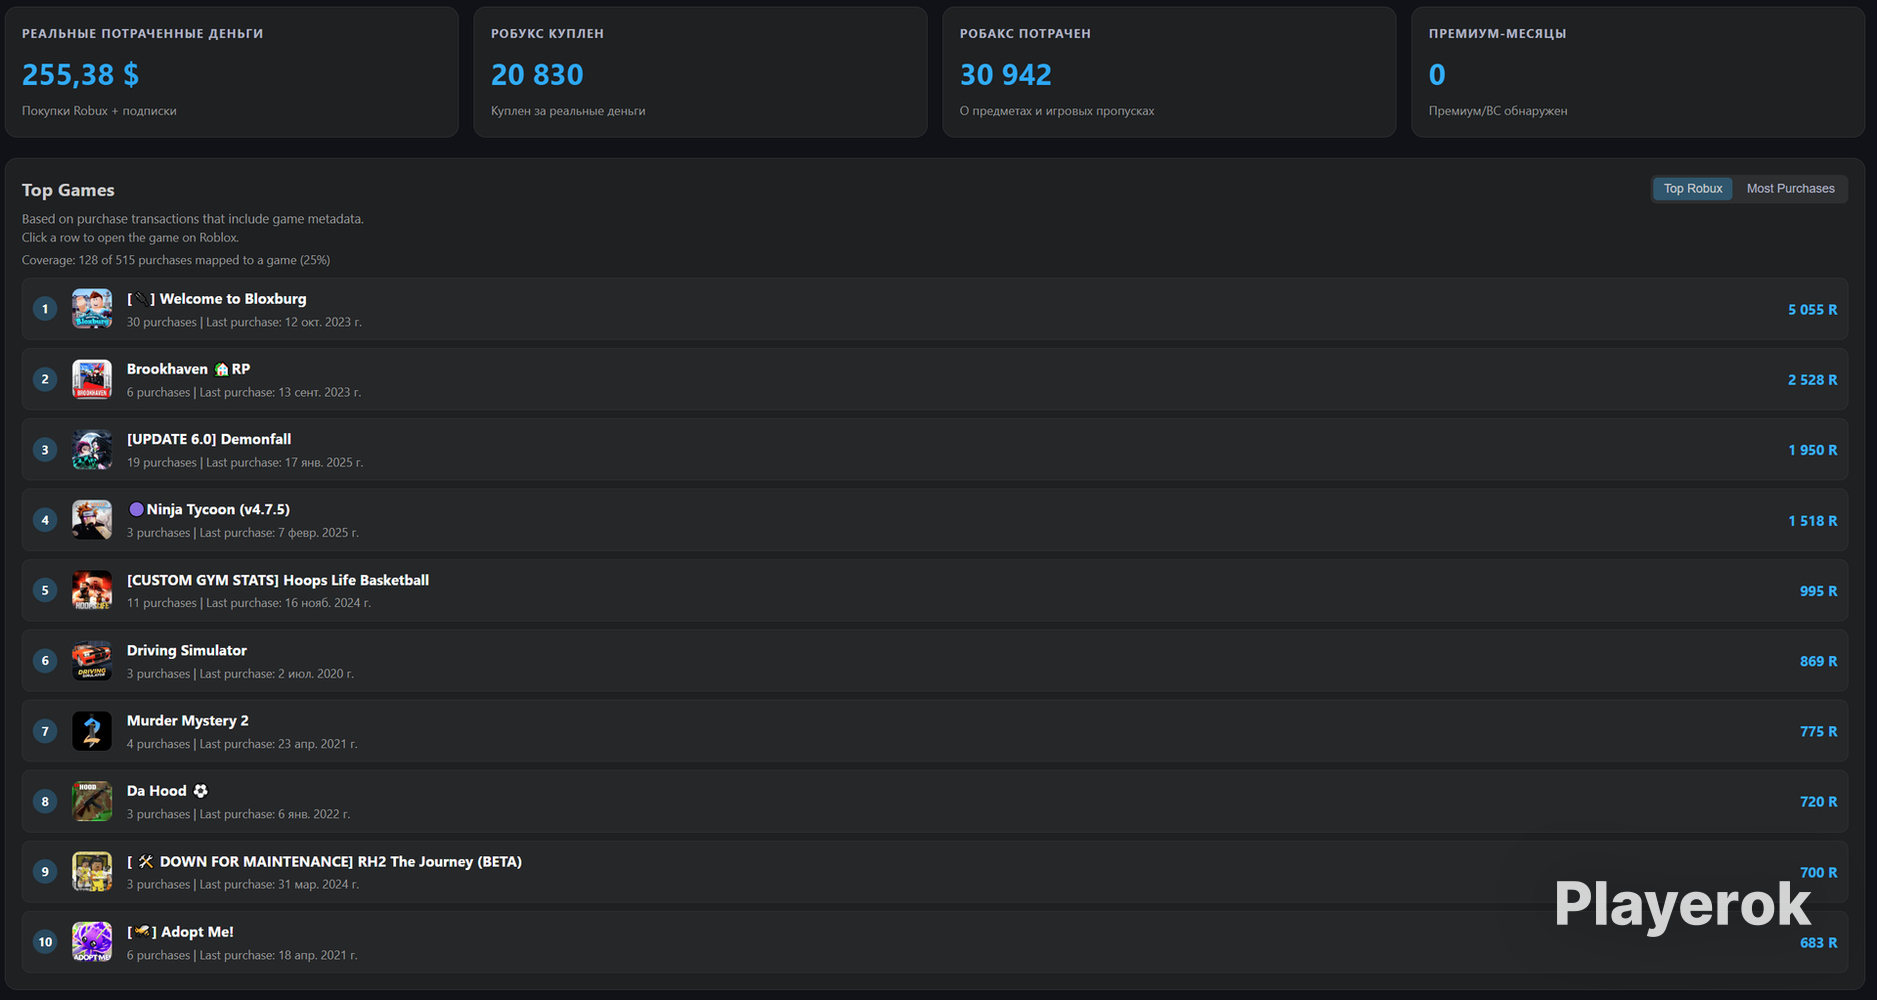1877x1000 pixels.
Task: Open the Driving Simulator game thumbnail
Action: [92, 661]
